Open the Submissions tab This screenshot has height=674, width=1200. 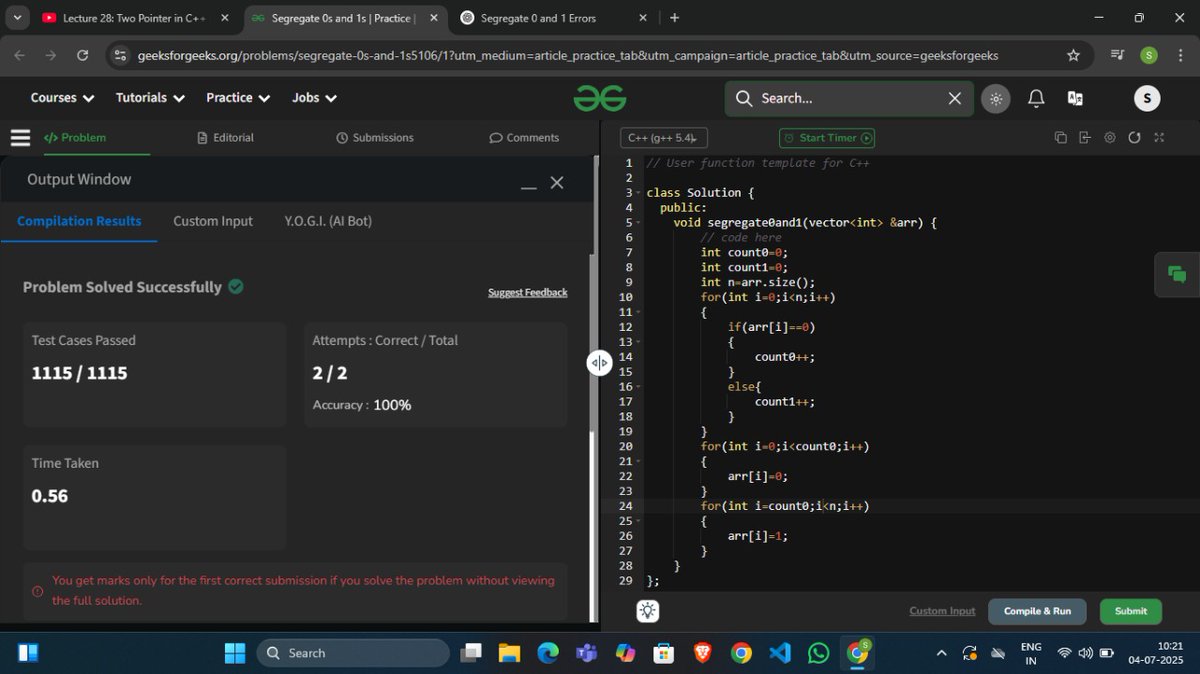(x=374, y=138)
